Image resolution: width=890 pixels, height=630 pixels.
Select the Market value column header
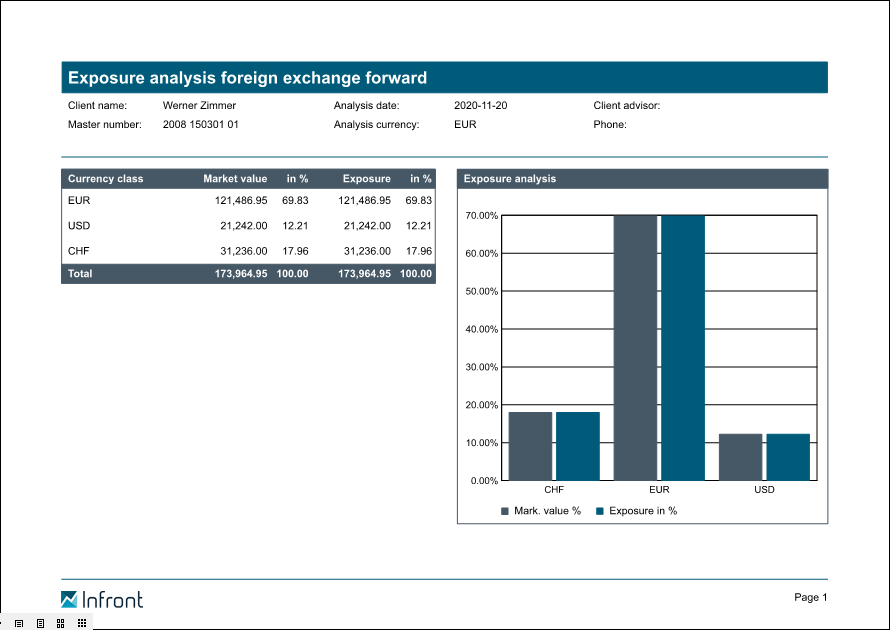235,179
